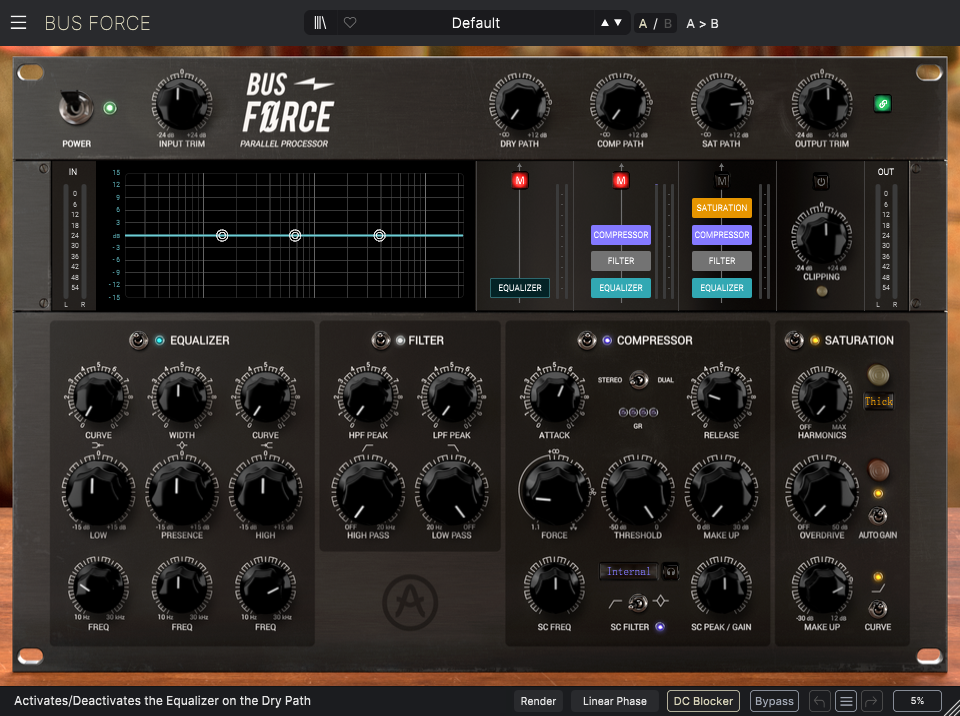Select the orange SATURATION block
The image size is (960, 716).
pos(722,208)
